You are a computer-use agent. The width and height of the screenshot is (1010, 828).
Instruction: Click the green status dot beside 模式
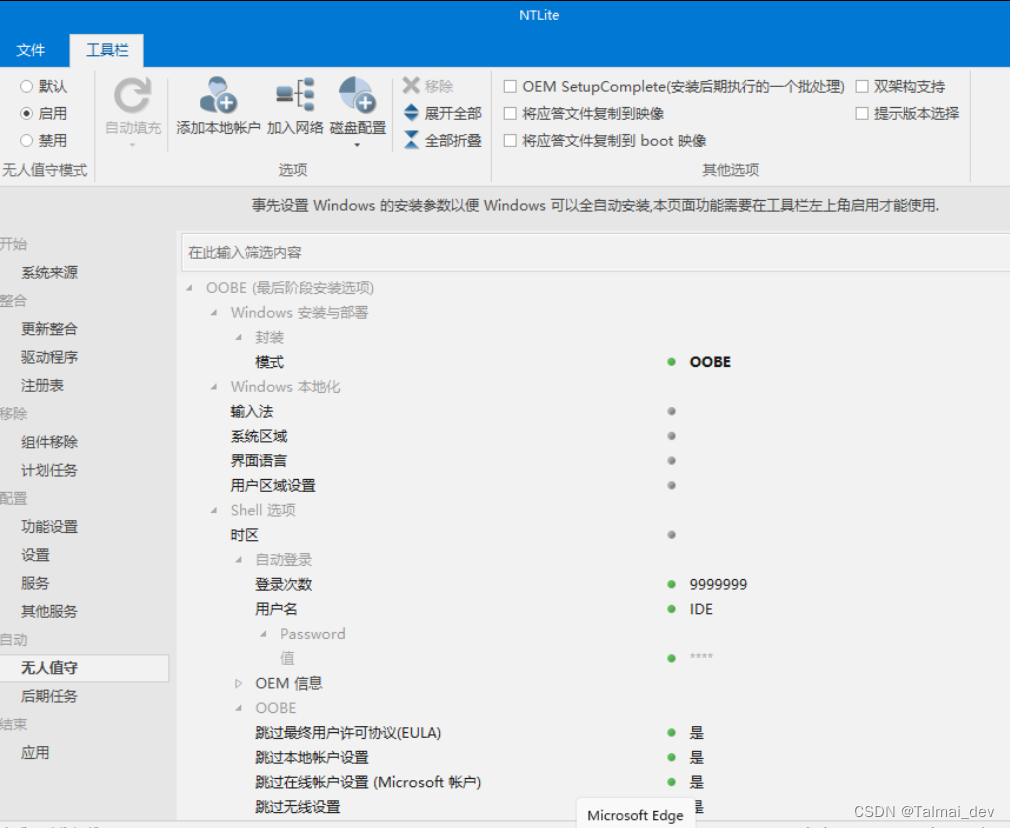pyautogui.click(x=671, y=362)
